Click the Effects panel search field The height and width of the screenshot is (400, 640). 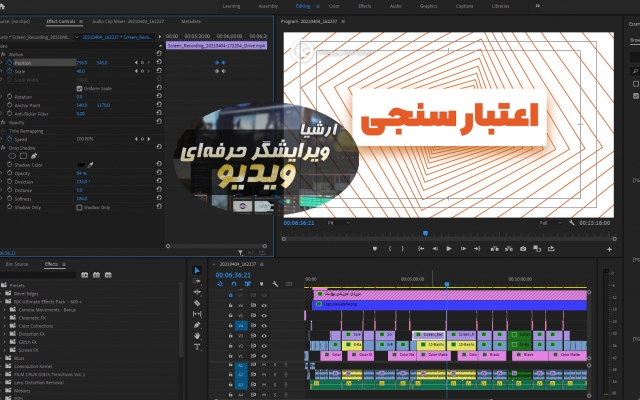click(38, 275)
